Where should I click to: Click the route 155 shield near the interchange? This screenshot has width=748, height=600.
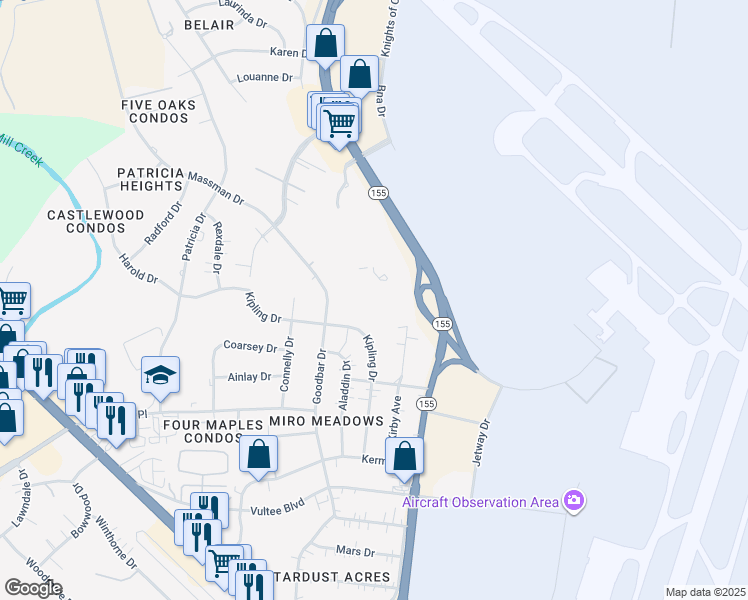[442, 324]
